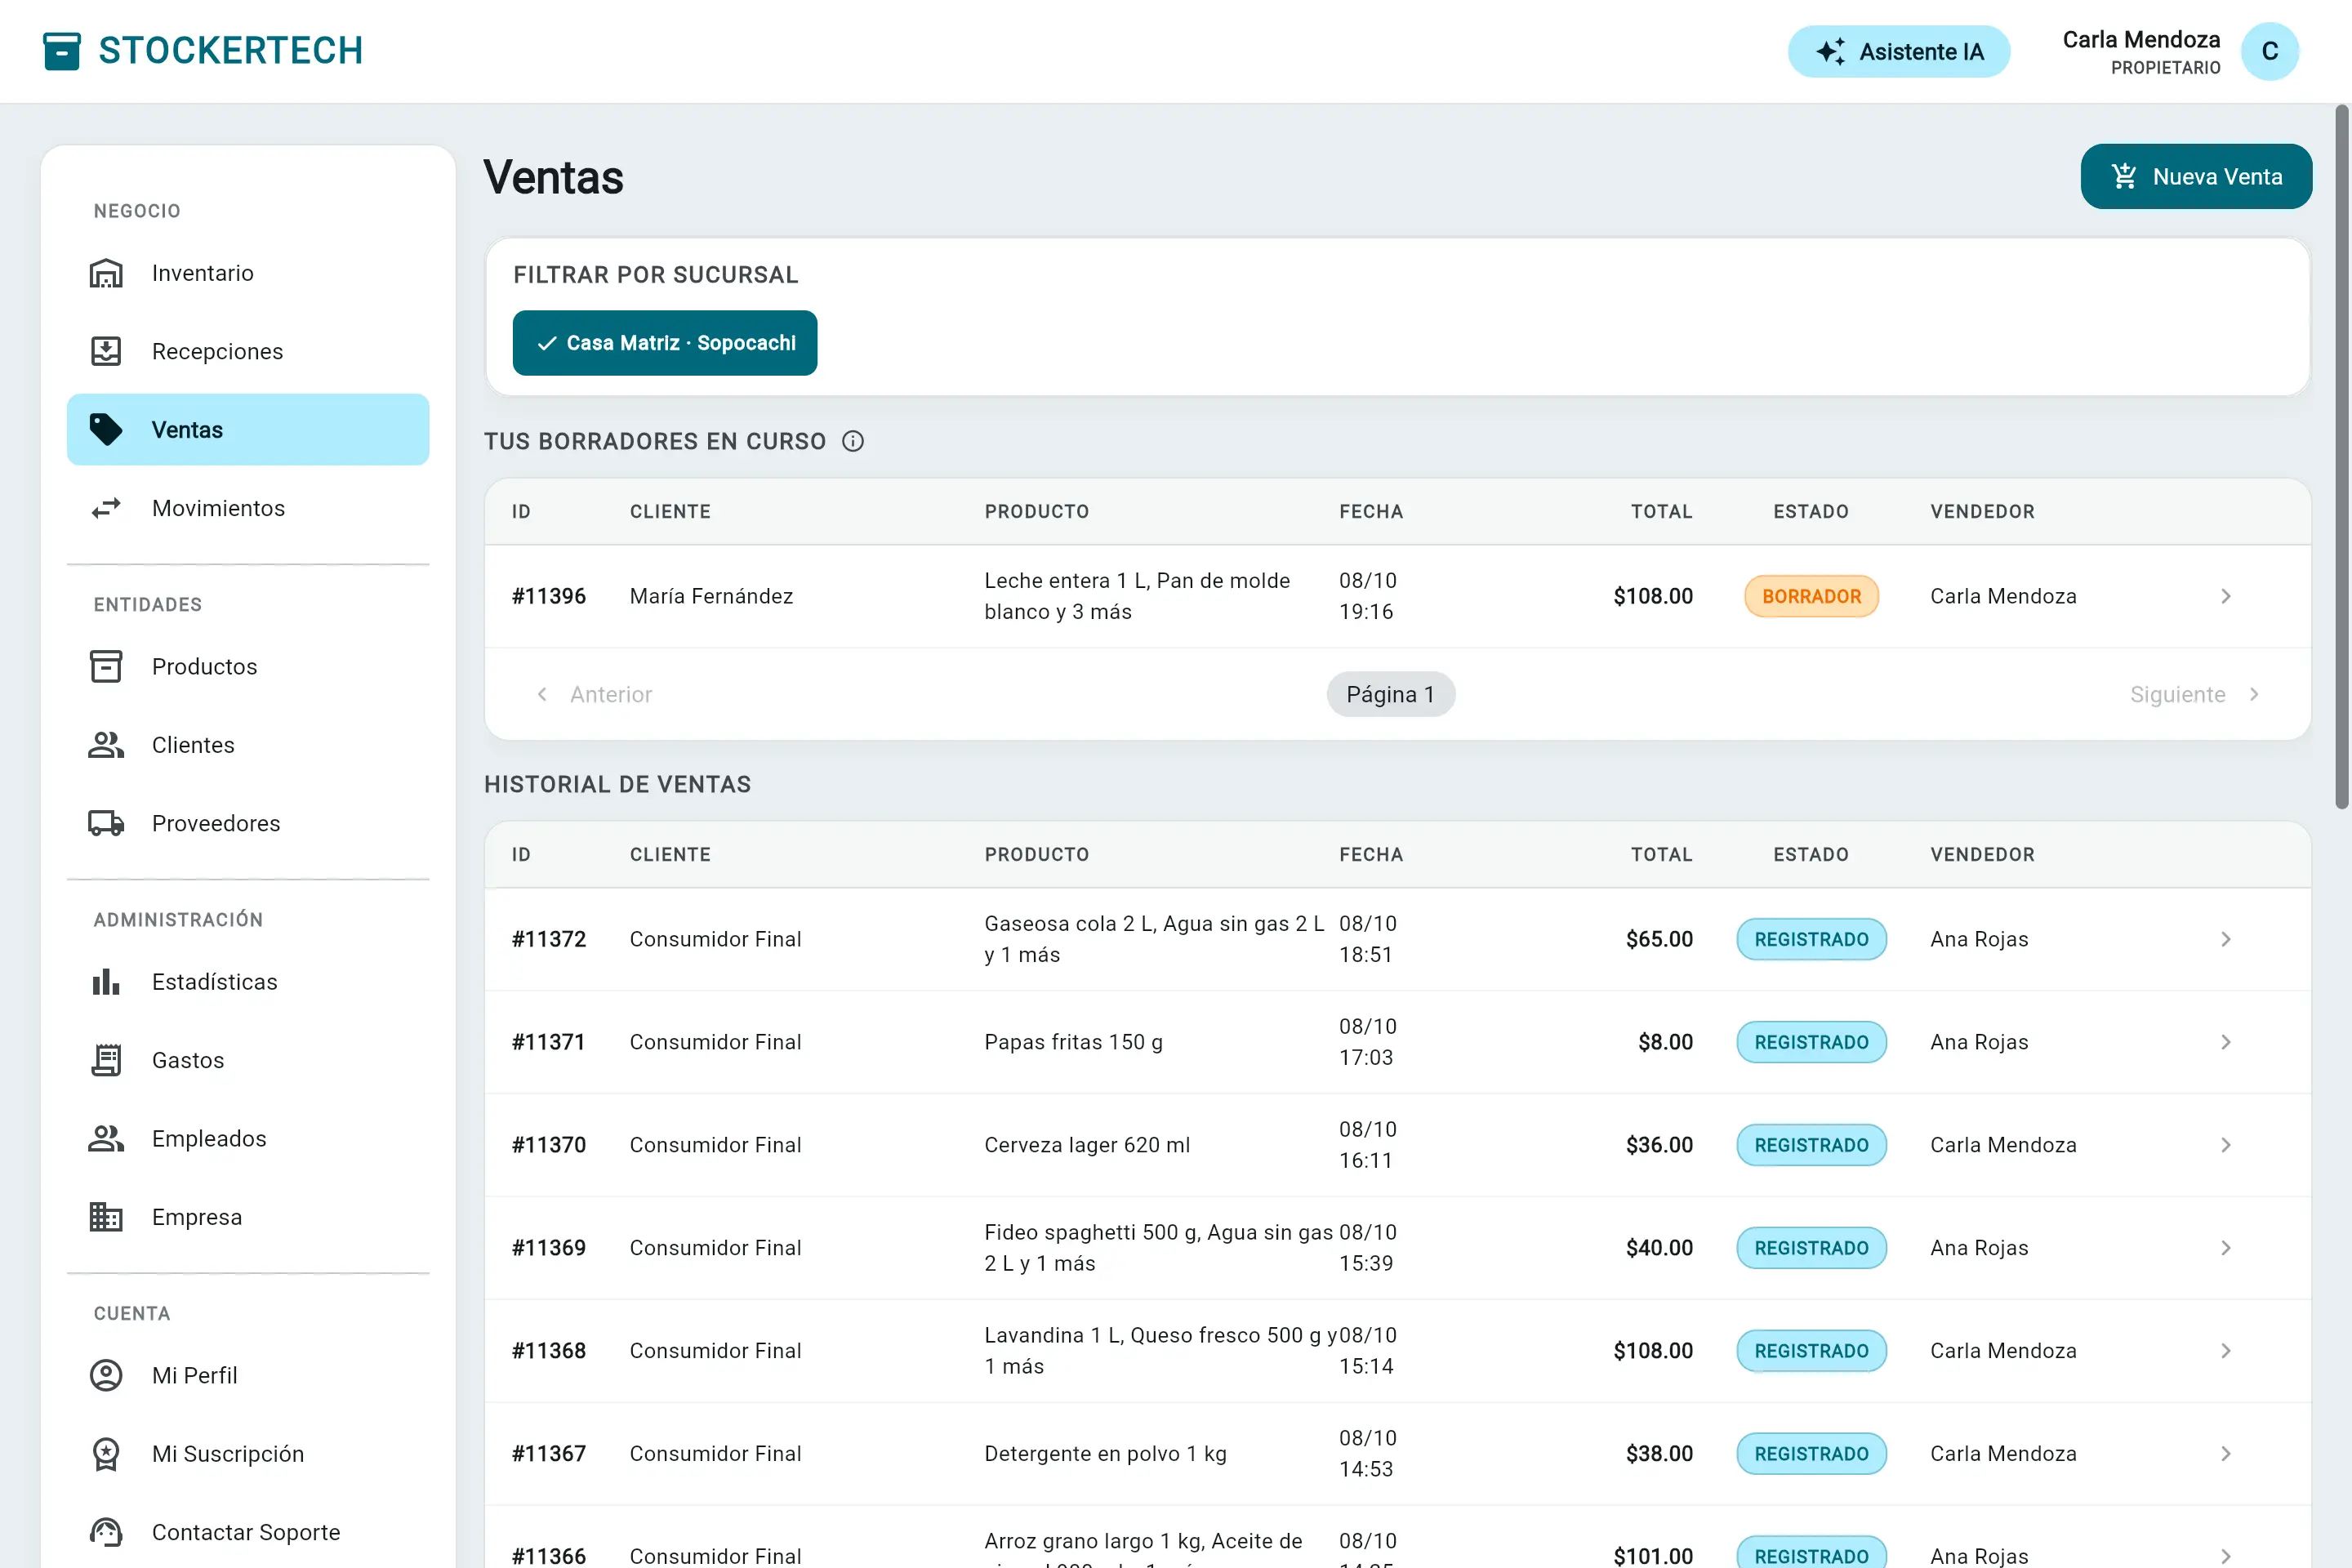Expand sale #11370 using its row chevron
Image resolution: width=2352 pixels, height=1568 pixels.
pyautogui.click(x=2225, y=1145)
